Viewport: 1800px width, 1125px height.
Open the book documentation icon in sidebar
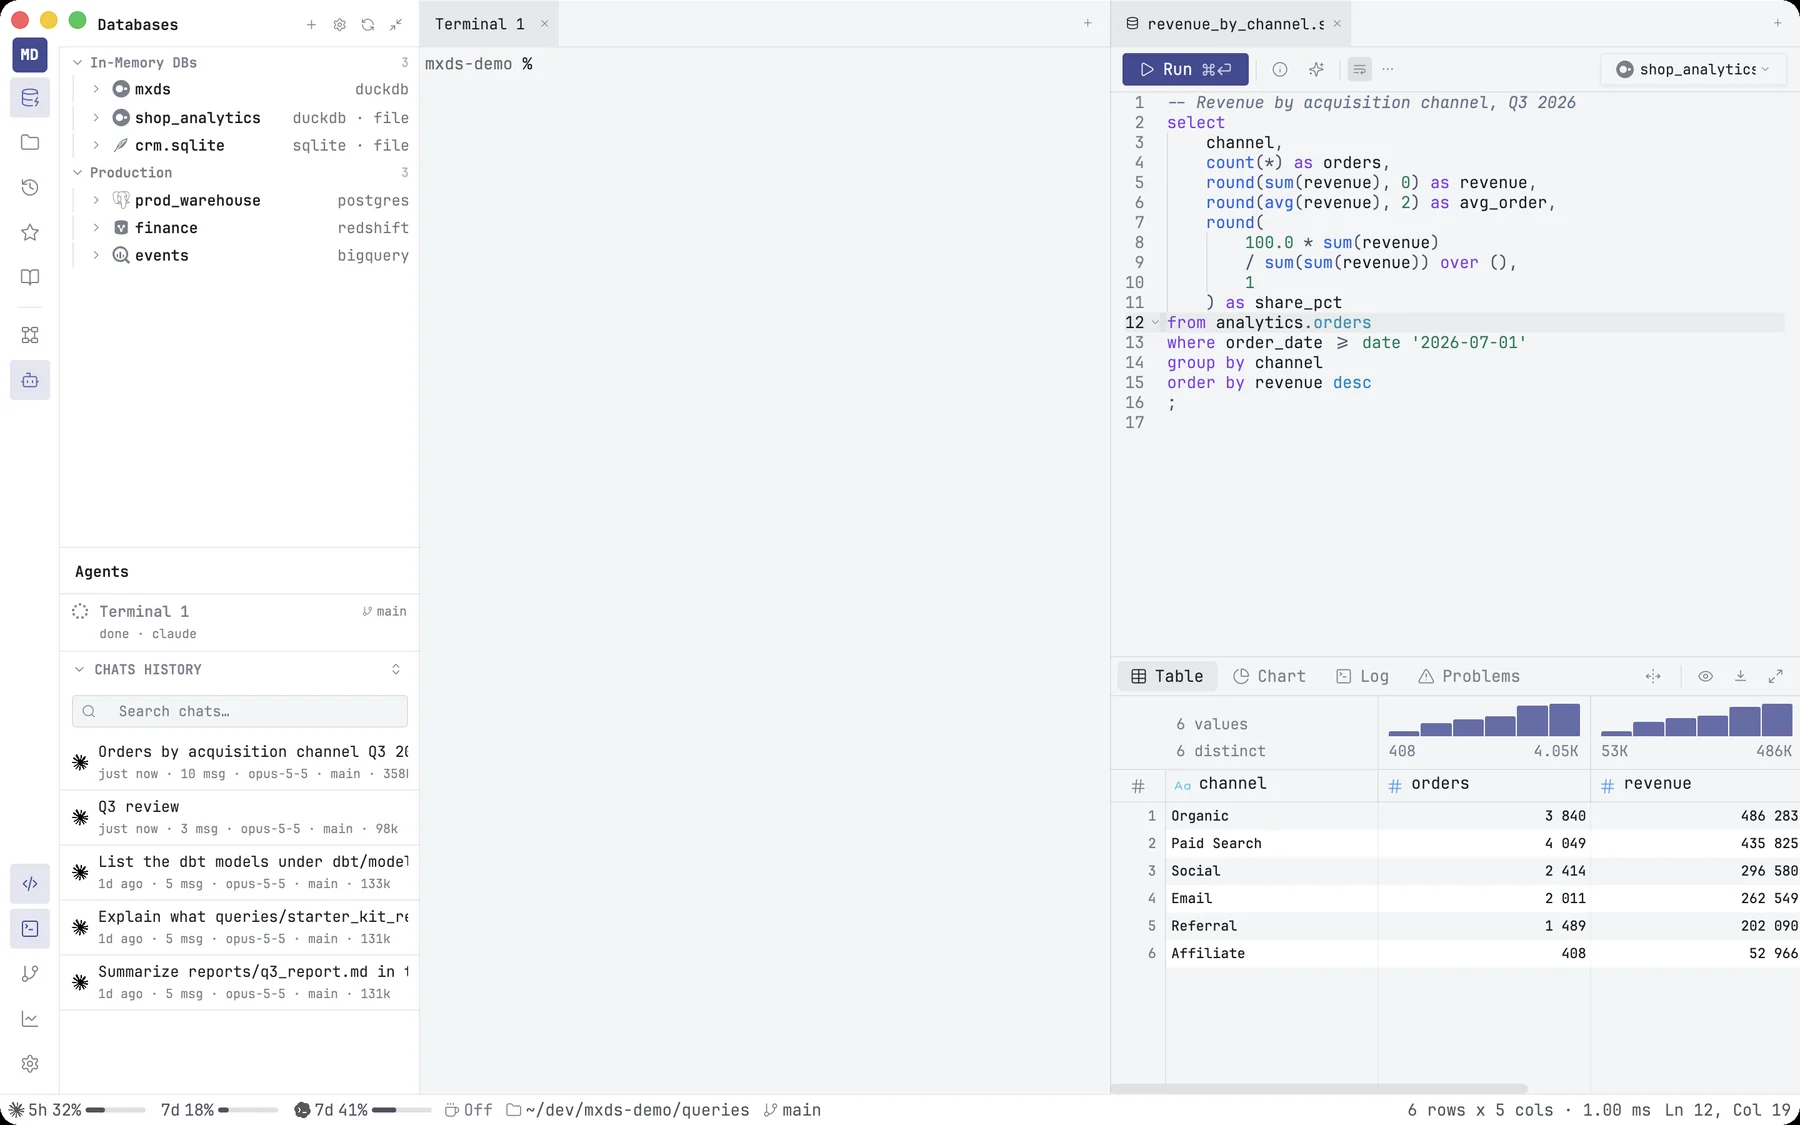pyautogui.click(x=30, y=277)
